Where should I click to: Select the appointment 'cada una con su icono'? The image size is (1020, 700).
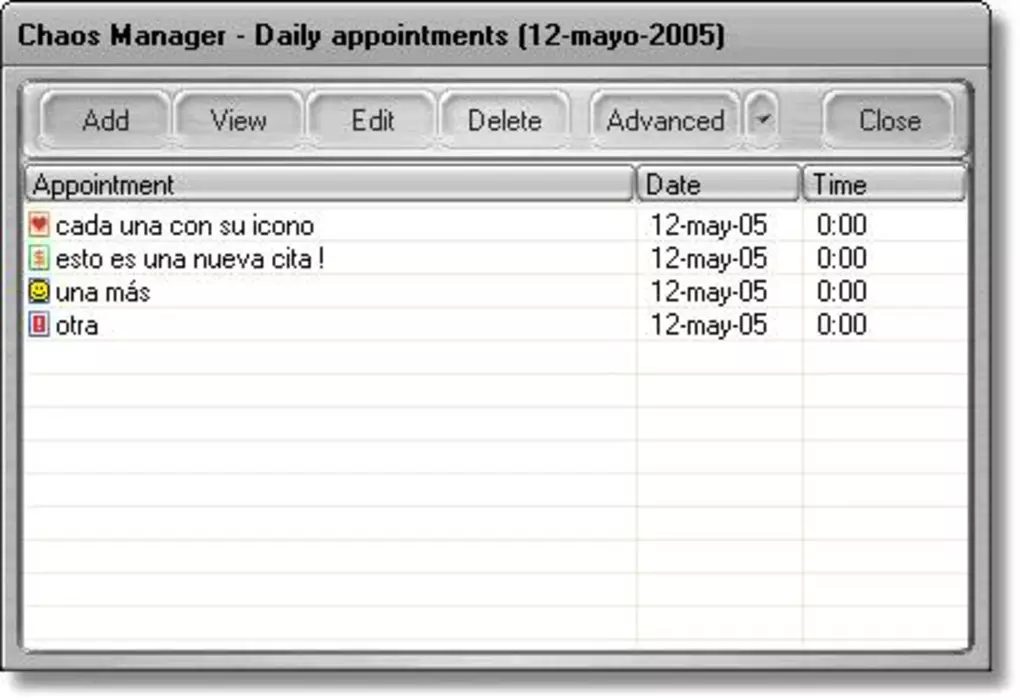coord(185,226)
